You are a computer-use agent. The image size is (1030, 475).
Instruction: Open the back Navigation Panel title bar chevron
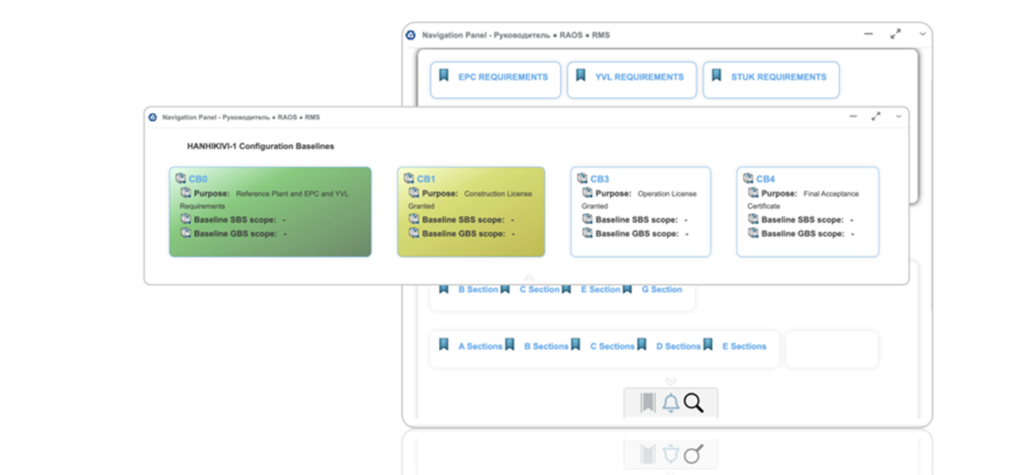pyautogui.click(x=922, y=34)
